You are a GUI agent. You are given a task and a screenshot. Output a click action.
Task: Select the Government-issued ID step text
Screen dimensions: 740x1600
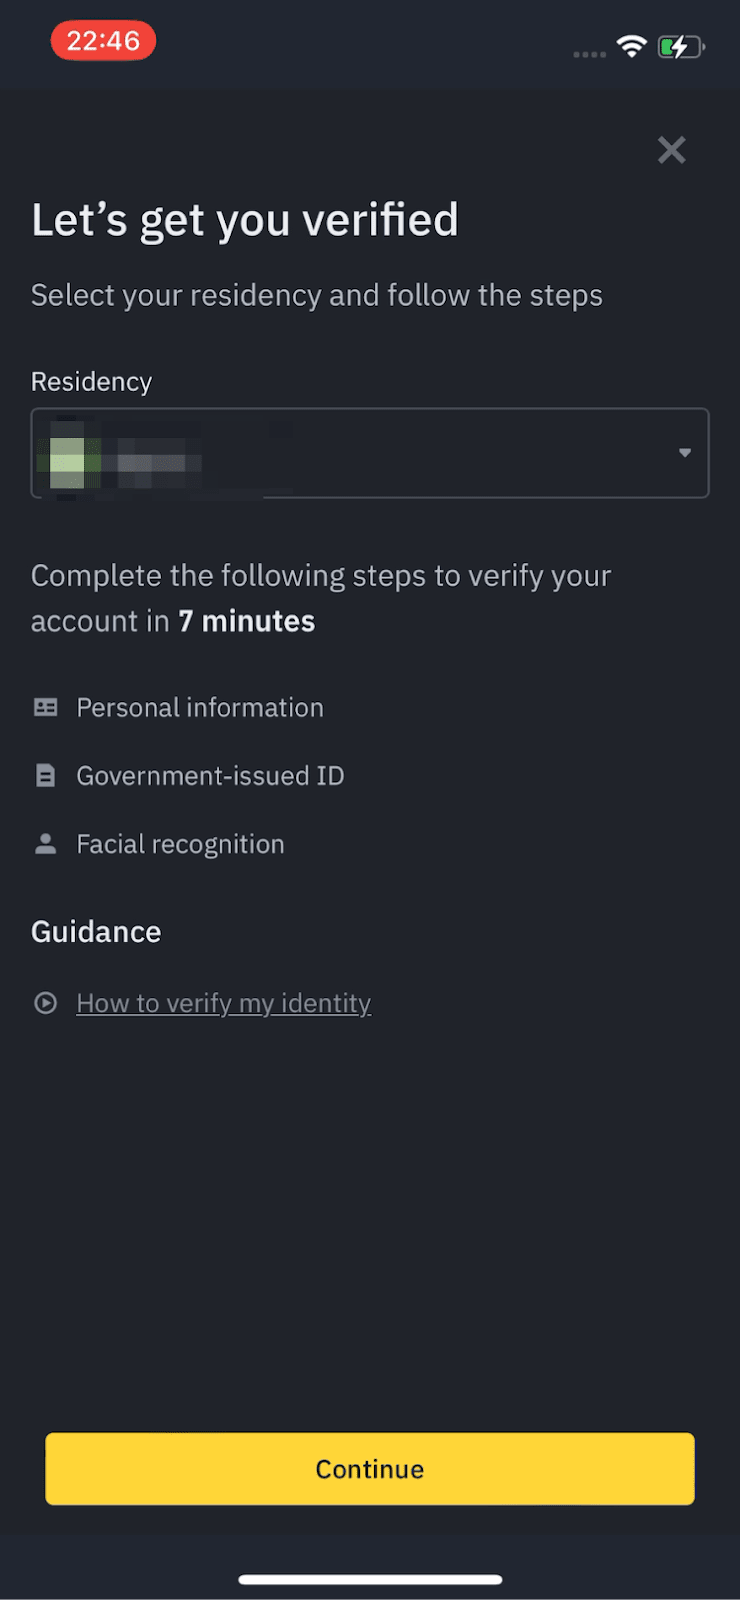tap(210, 776)
